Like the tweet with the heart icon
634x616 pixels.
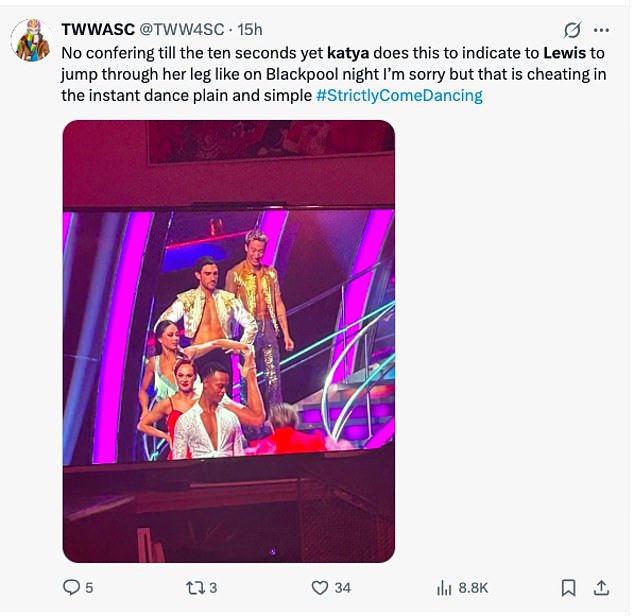(x=320, y=588)
